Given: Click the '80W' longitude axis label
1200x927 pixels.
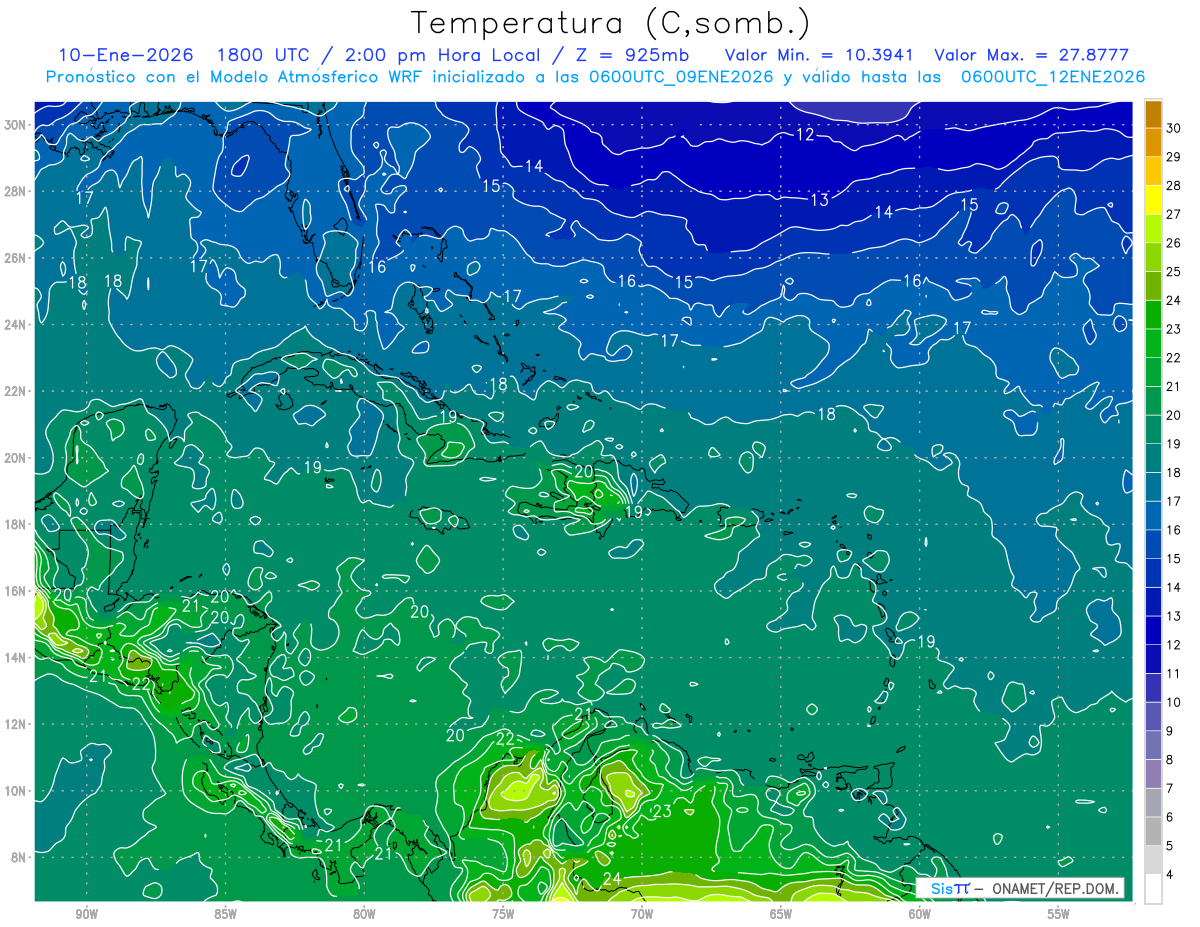Looking at the screenshot, I should click(364, 914).
